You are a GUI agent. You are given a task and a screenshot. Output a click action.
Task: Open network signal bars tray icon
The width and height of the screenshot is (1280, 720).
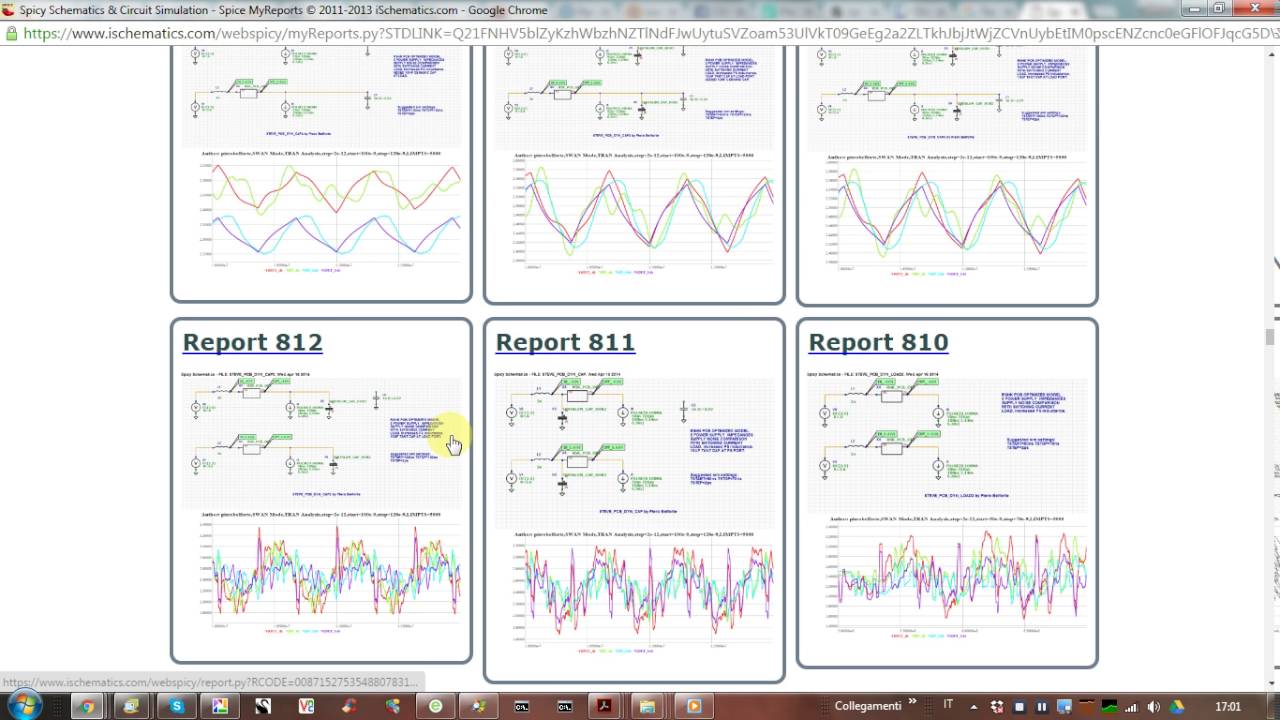point(1131,708)
